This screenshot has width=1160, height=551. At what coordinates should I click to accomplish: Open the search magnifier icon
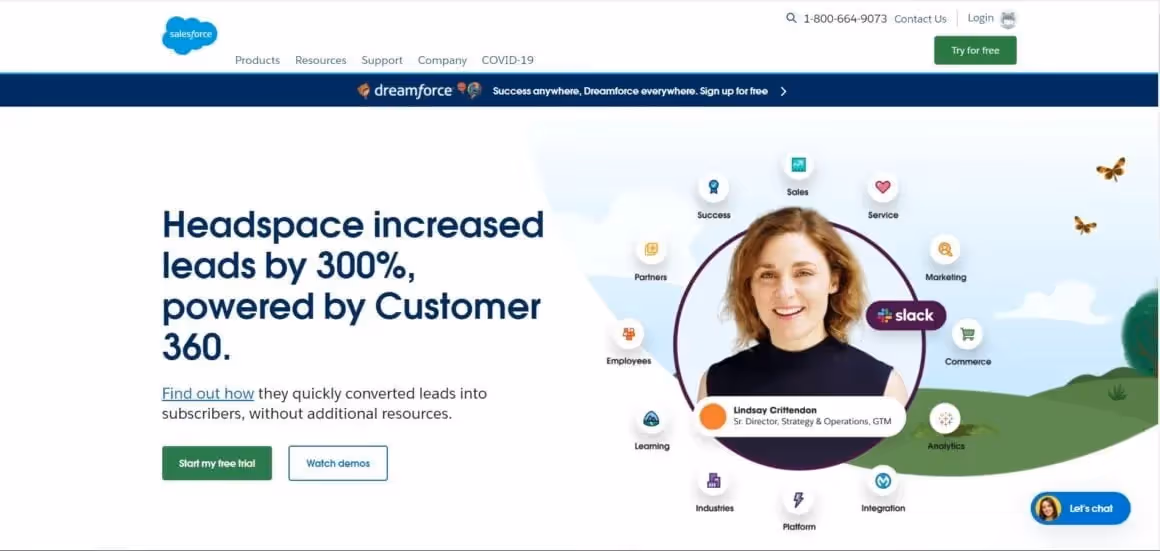(x=791, y=18)
